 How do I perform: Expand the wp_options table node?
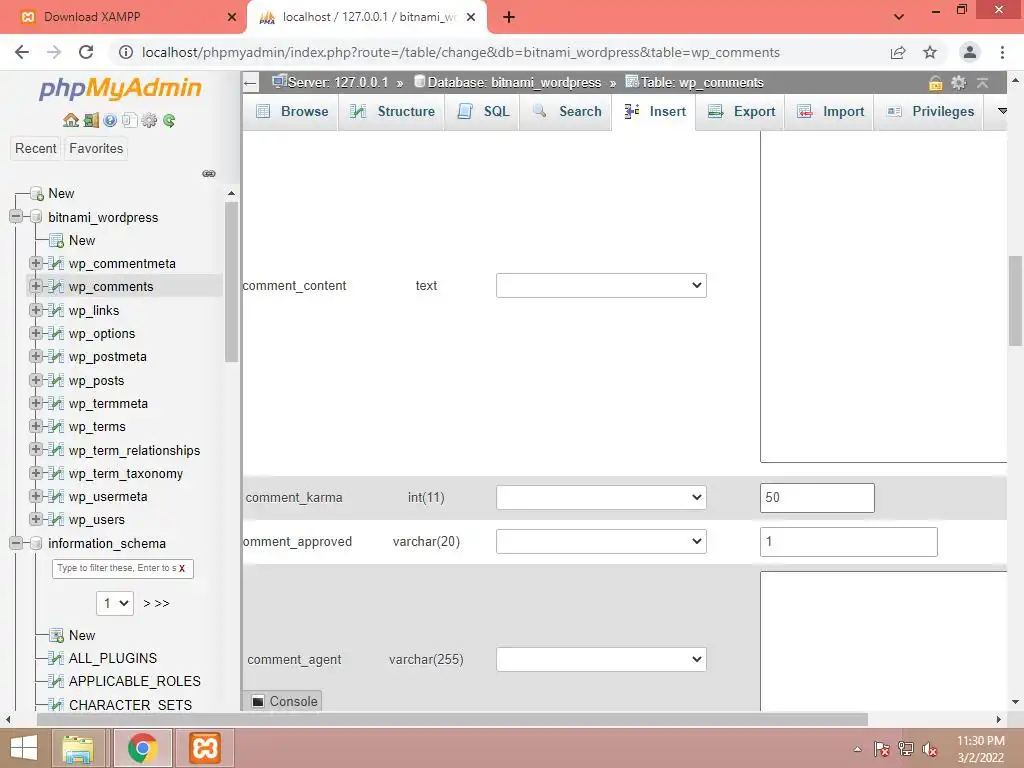click(36, 333)
